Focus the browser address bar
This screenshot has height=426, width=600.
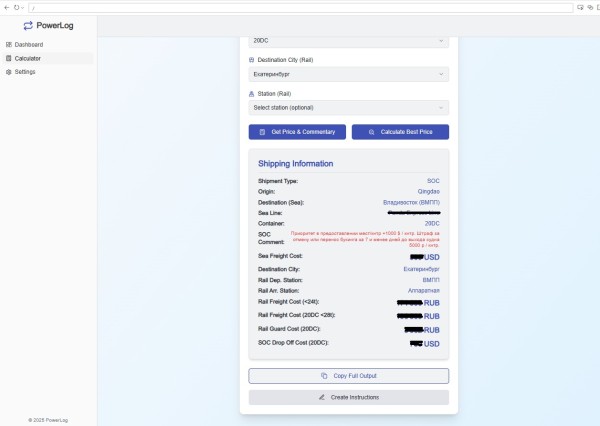pyautogui.click(x=301, y=8)
